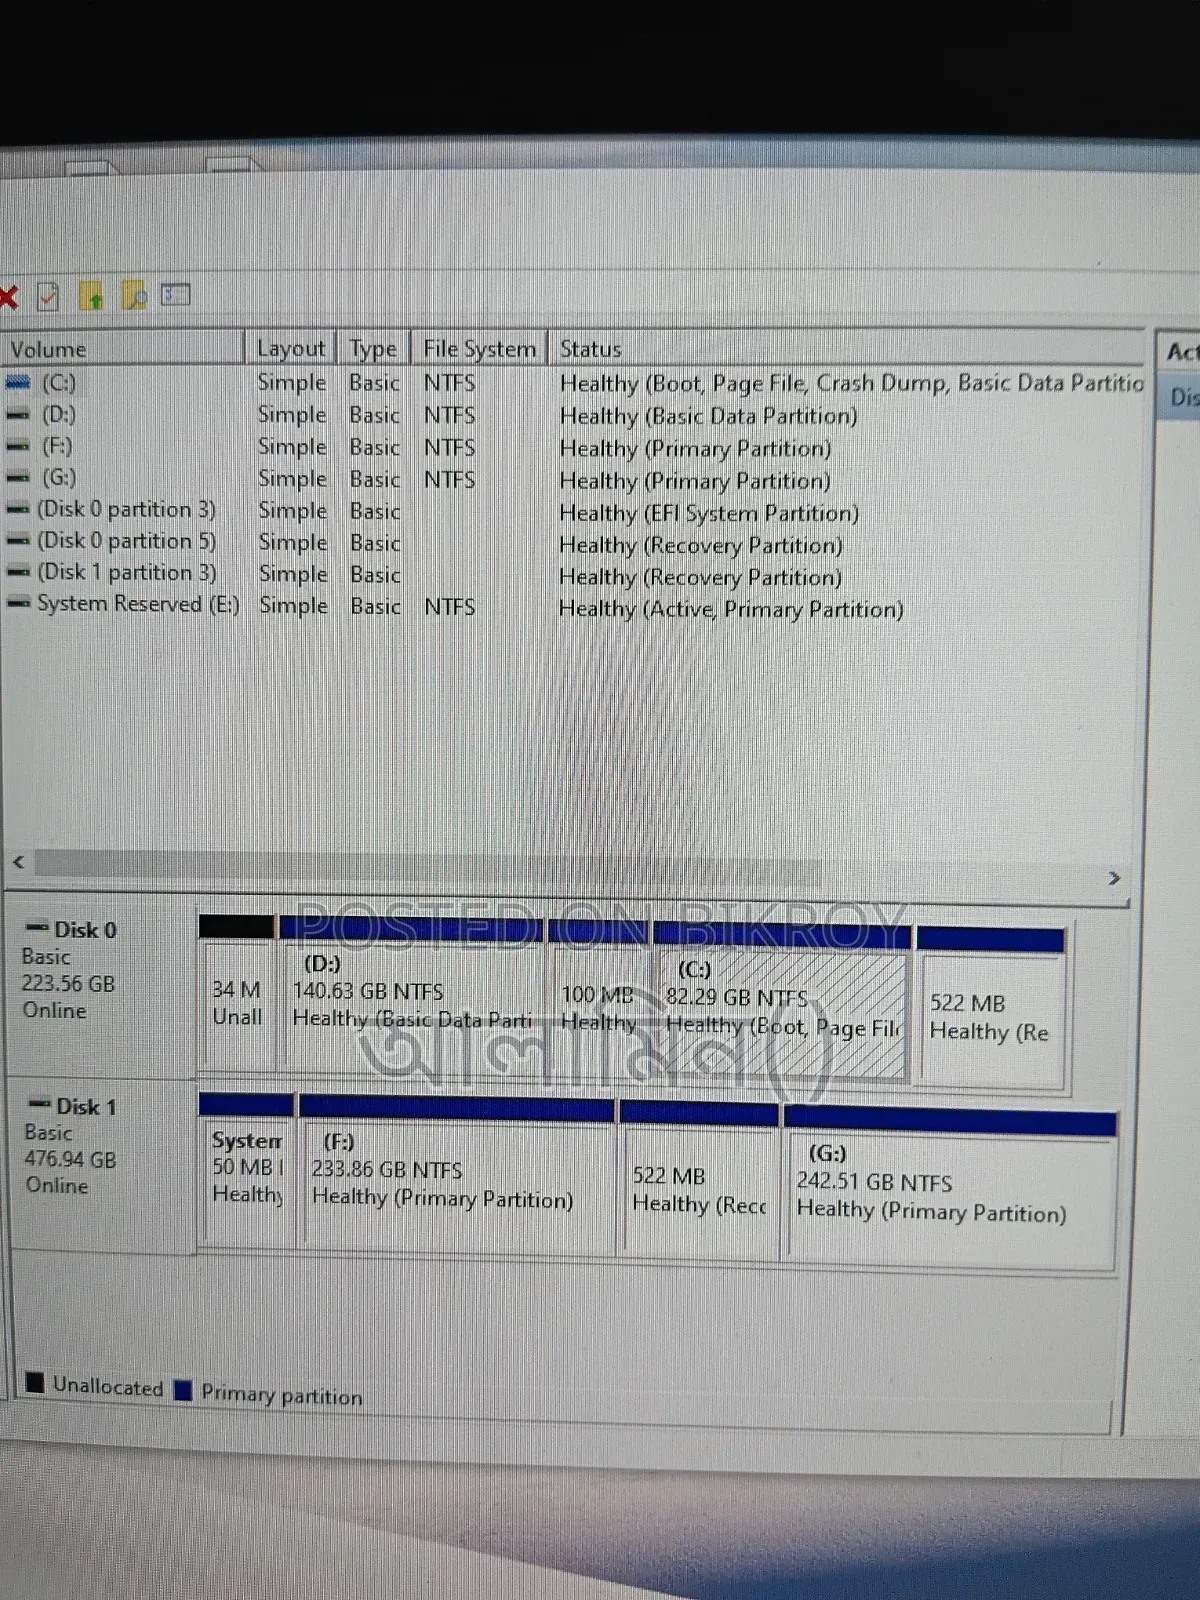1200x1600 pixels.
Task: Click 'Healthy (Primary Partition)' status in G: row
Action: tap(695, 481)
